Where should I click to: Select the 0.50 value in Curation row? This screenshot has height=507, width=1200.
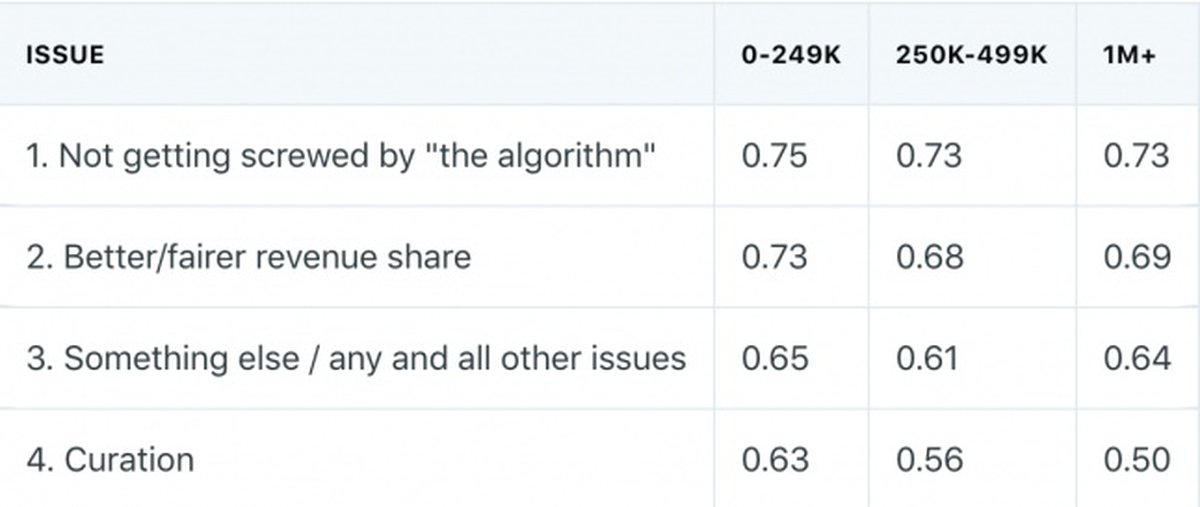coord(1136,460)
